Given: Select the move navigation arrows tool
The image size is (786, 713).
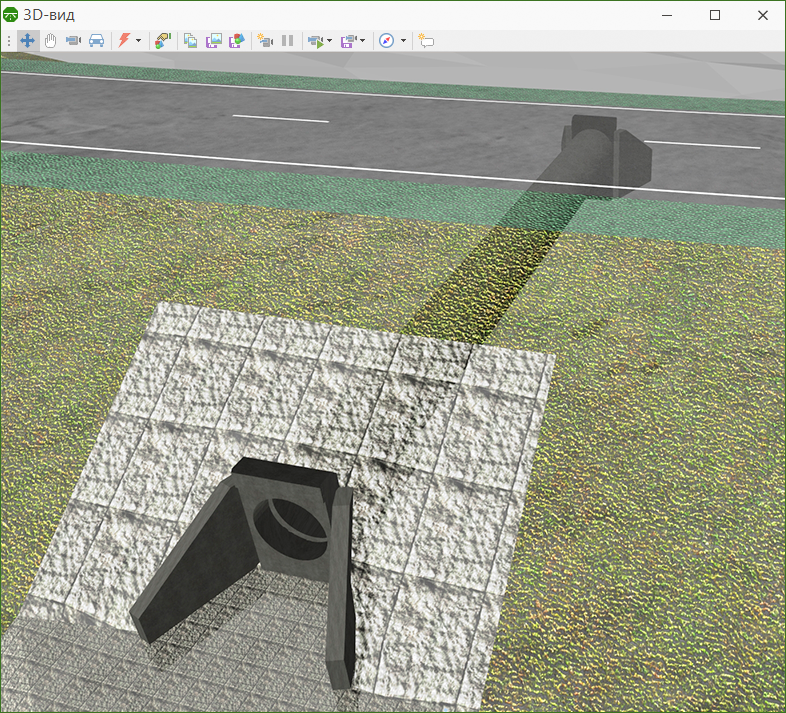Looking at the screenshot, I should 28,41.
